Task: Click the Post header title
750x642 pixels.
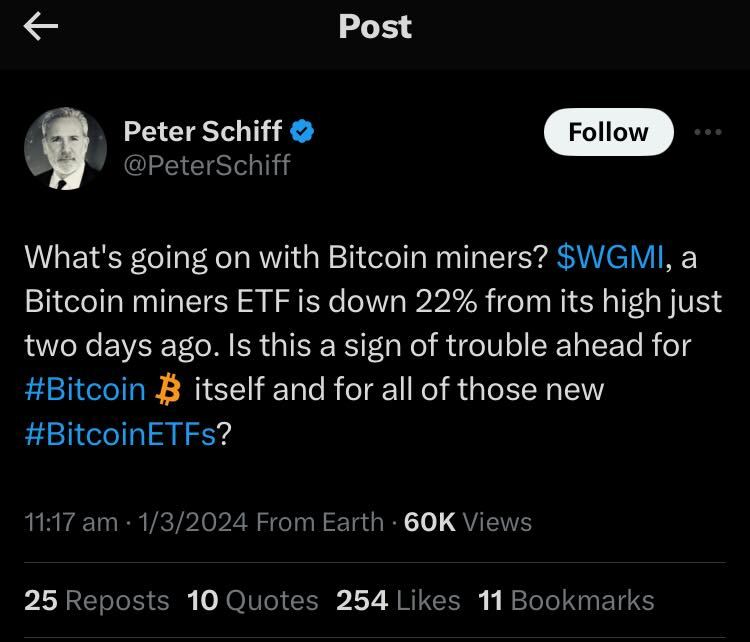Action: tap(375, 27)
